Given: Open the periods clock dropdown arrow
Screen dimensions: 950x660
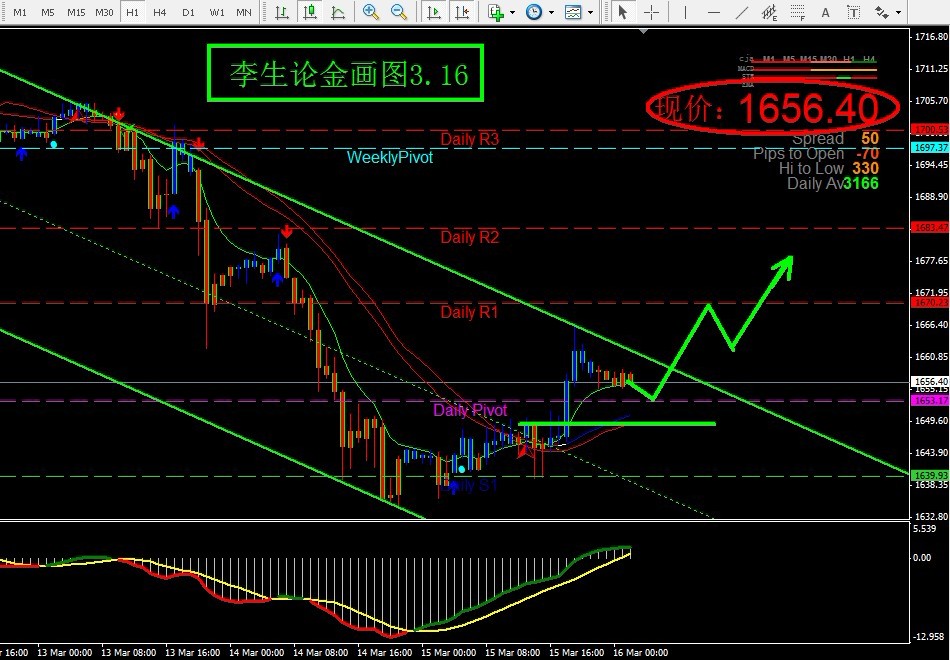Looking at the screenshot, I should [549, 13].
